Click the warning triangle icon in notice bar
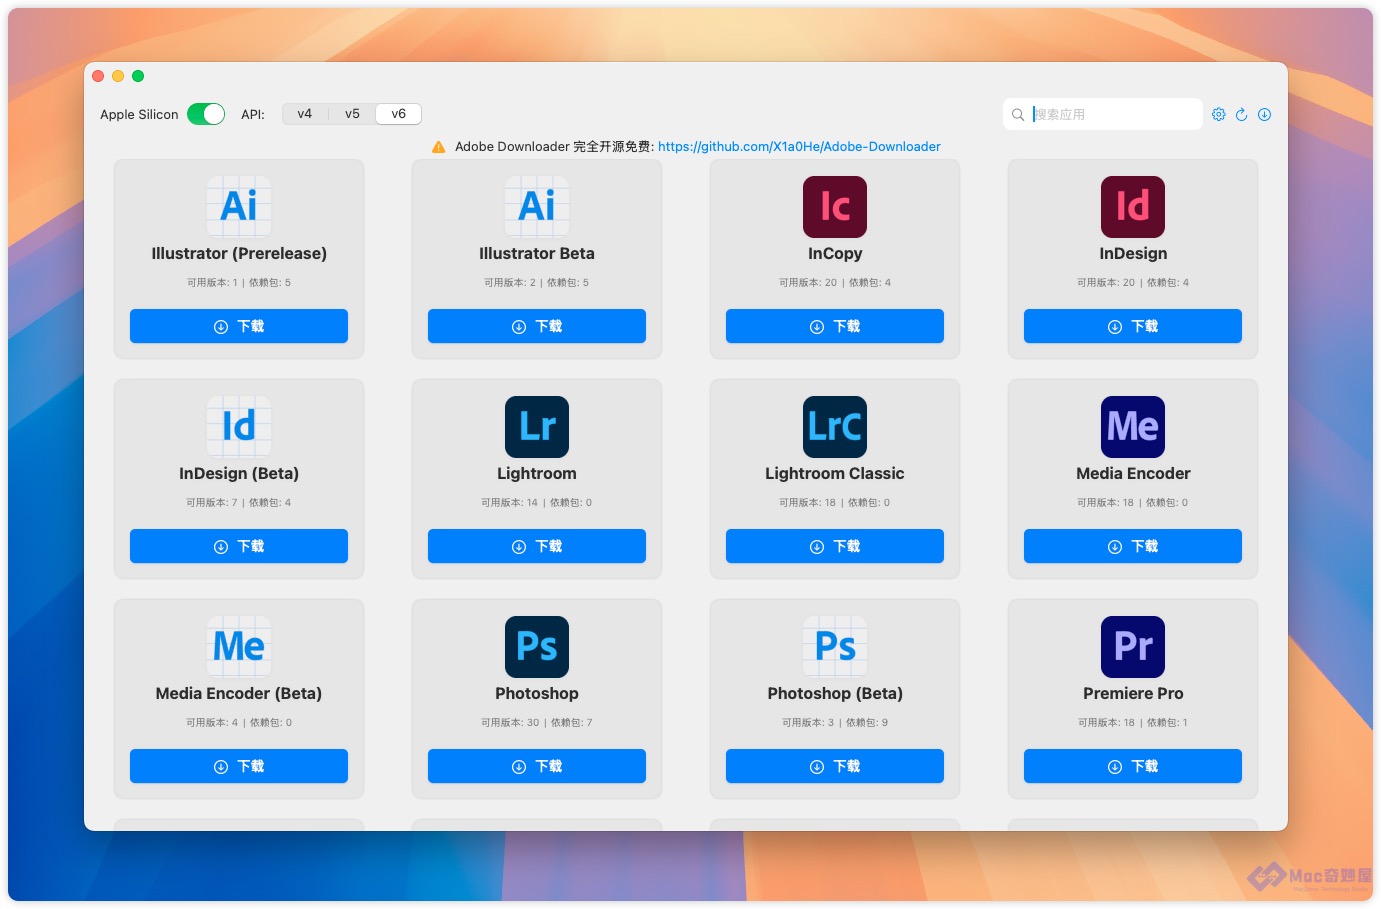 439,147
